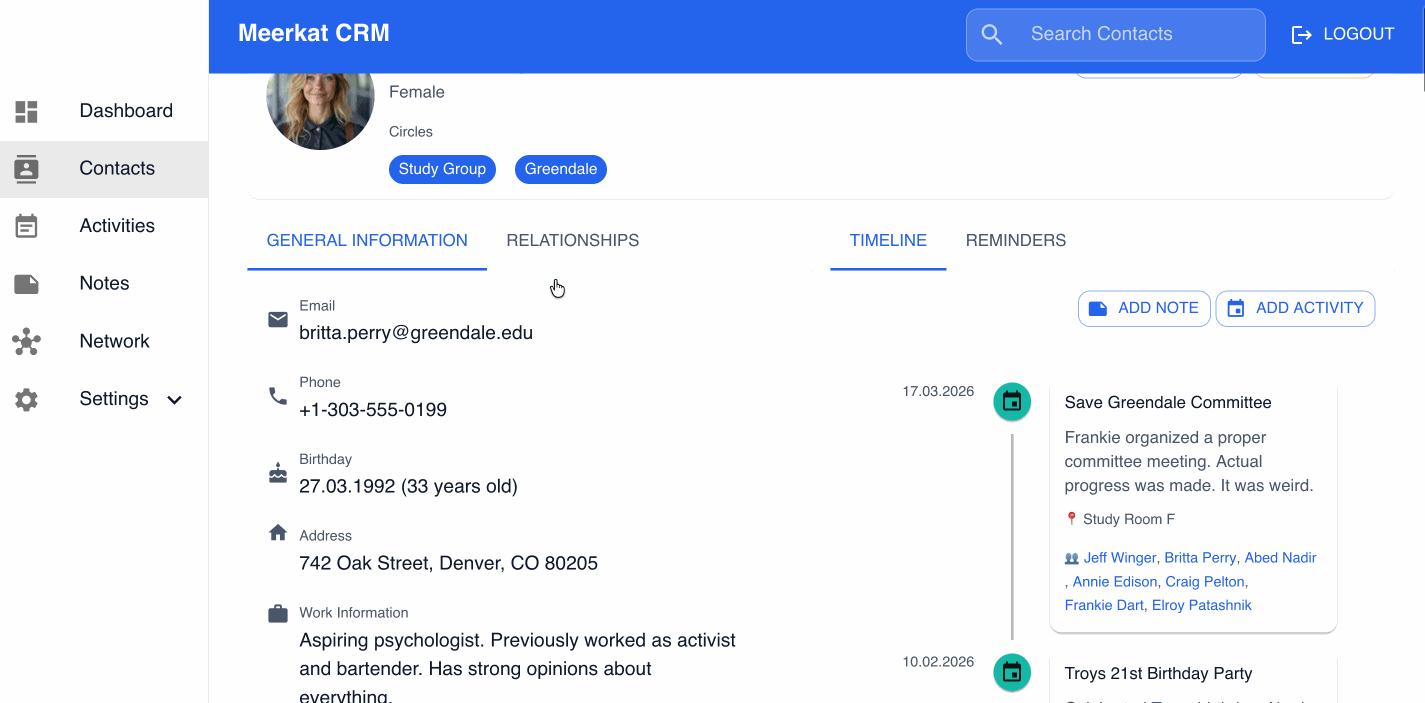Viewport: 1425px width, 703px height.
Task: Click the 10.02.2026 date label
Action: (938, 662)
